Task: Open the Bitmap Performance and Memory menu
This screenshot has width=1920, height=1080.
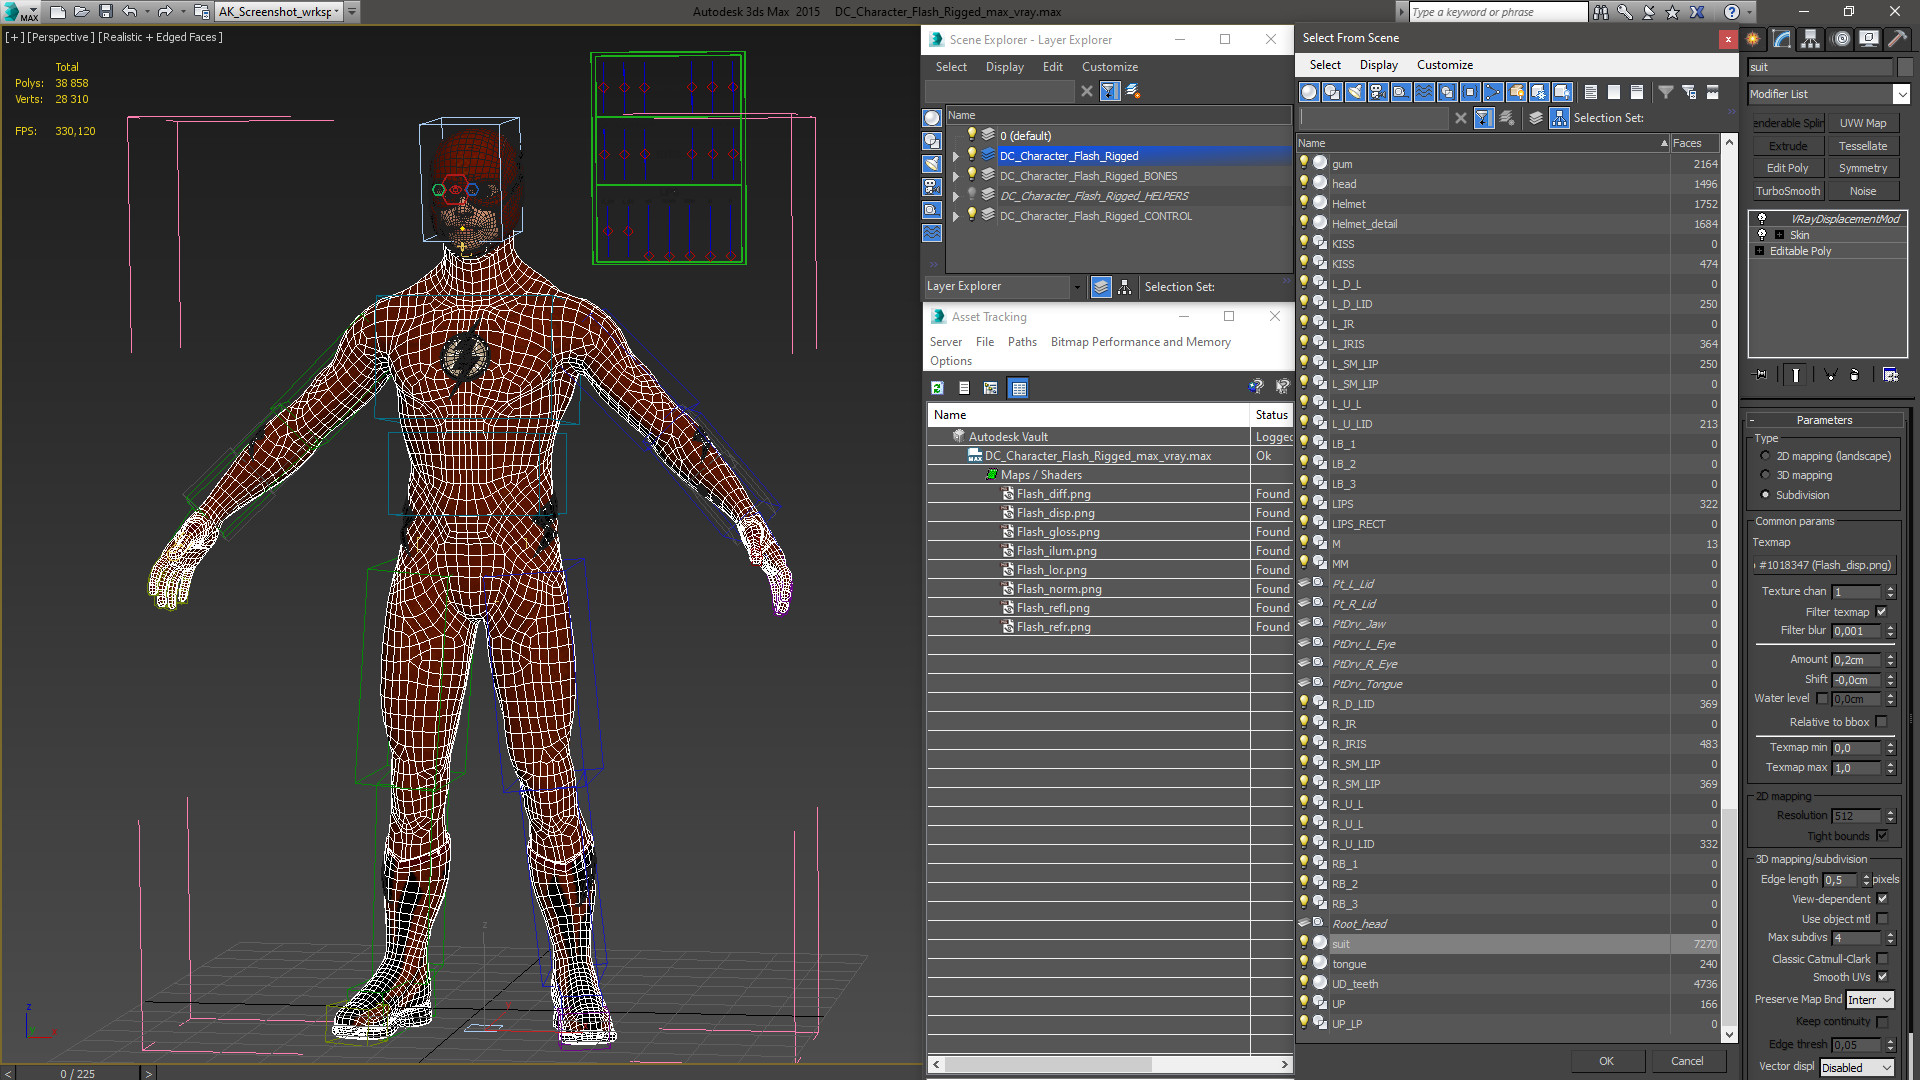Action: click(x=1141, y=342)
